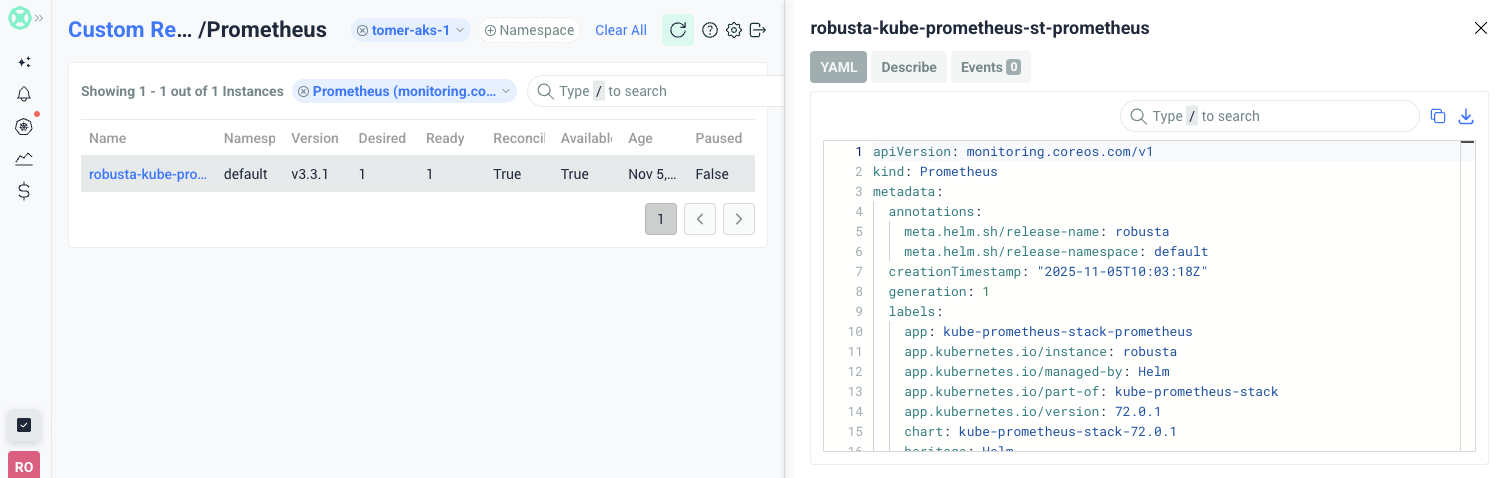Expand the tomer-aks-1 cluster dropdown
The image size is (1504, 478).
[x=461, y=30]
